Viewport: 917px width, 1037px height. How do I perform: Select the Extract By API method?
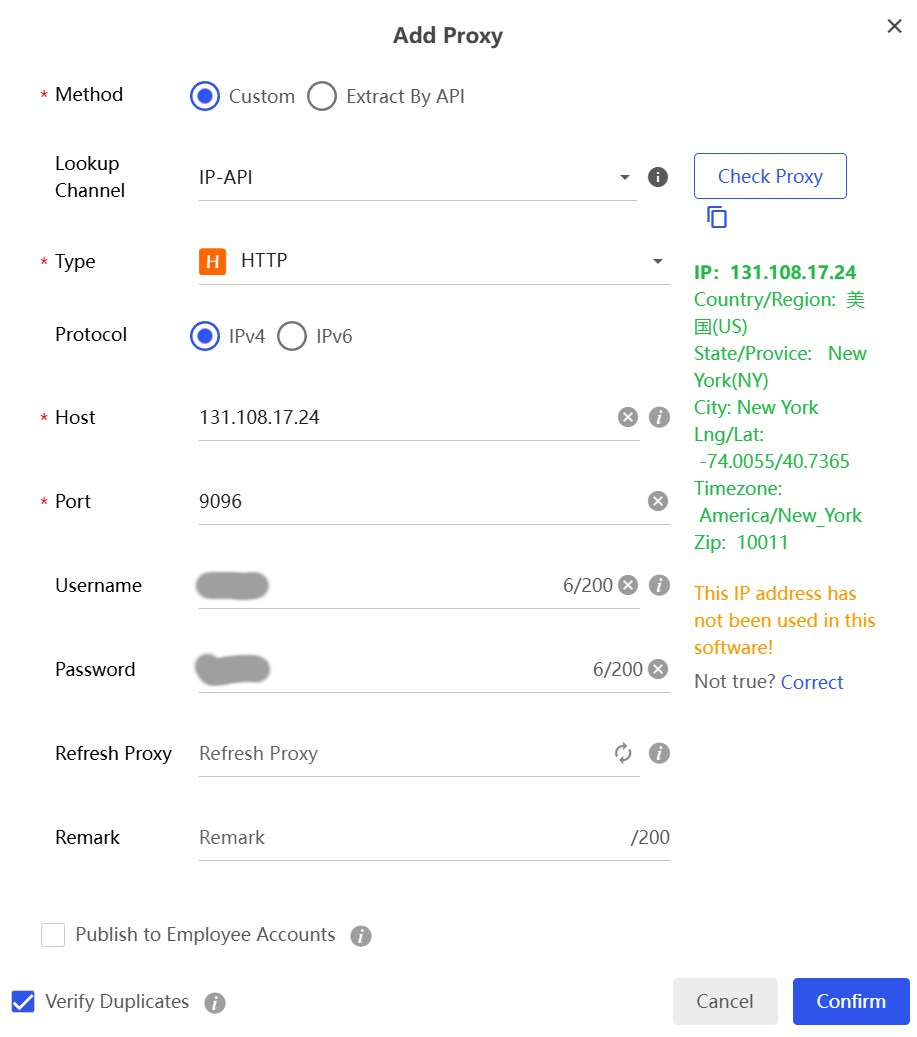point(322,97)
